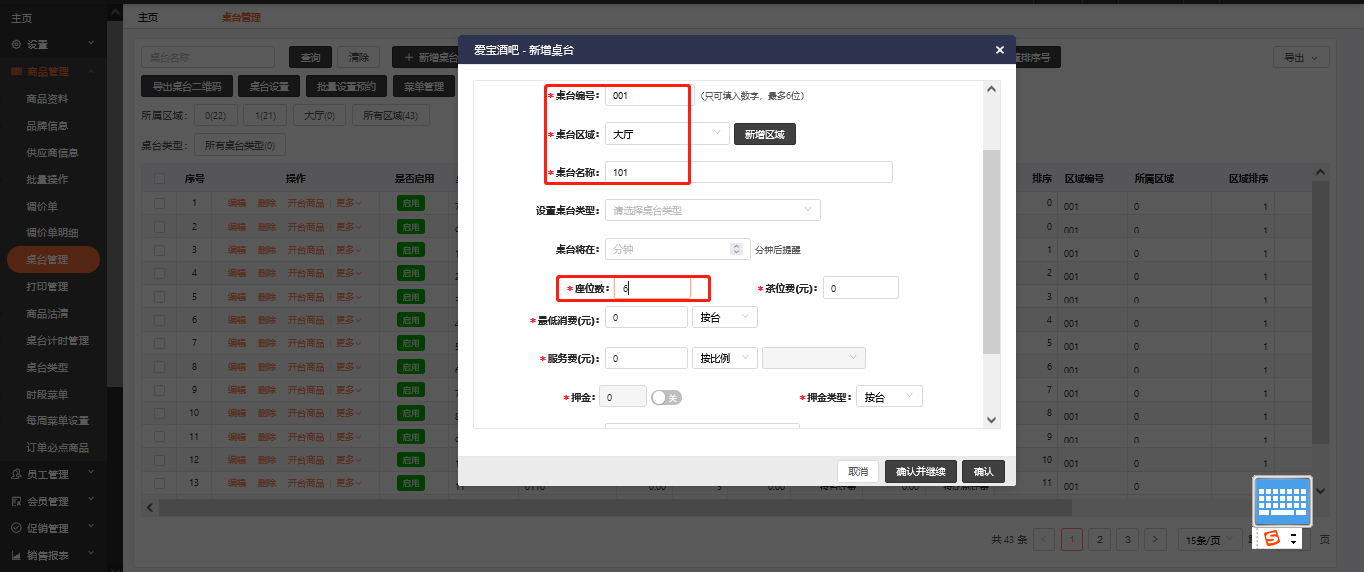
Task: Click 编辑 link on row 4
Action: click(x=237, y=273)
